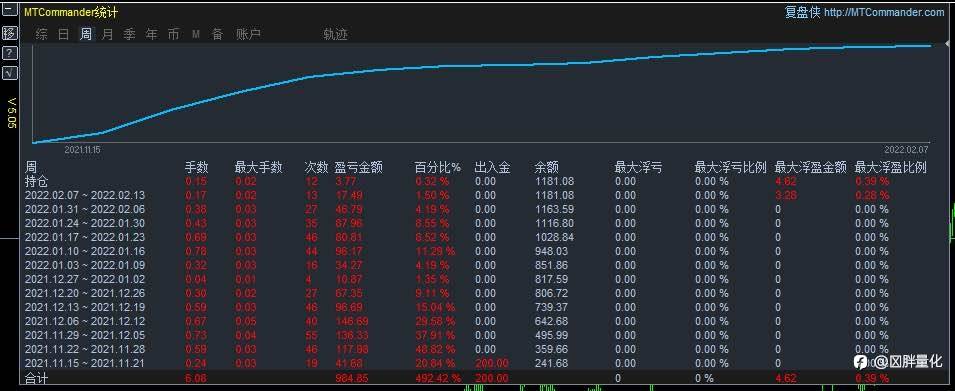Click the 出入金 column header

pos(492,167)
